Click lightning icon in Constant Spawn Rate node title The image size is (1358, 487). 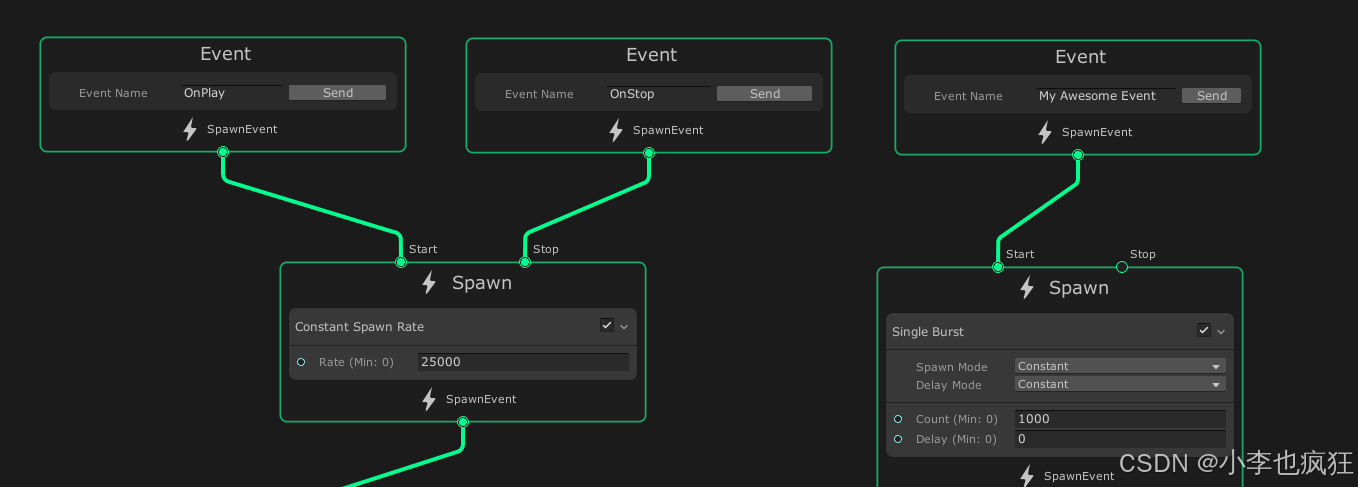click(429, 283)
